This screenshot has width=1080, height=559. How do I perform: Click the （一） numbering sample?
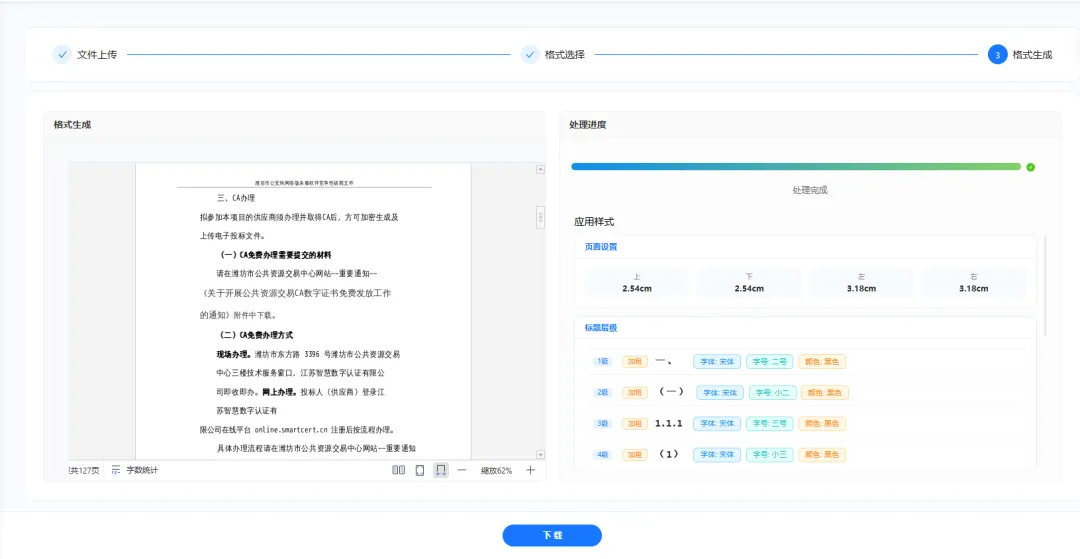point(670,392)
